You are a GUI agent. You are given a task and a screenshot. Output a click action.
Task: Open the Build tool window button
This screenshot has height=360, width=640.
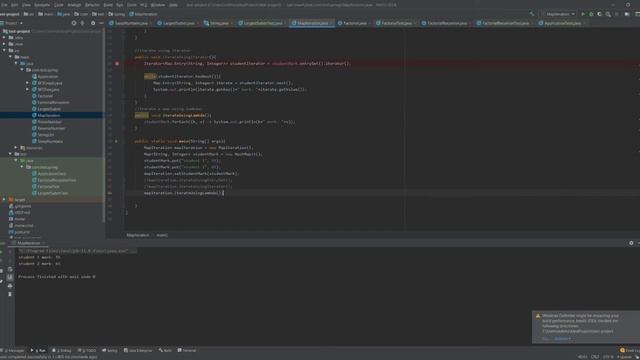click(165, 350)
